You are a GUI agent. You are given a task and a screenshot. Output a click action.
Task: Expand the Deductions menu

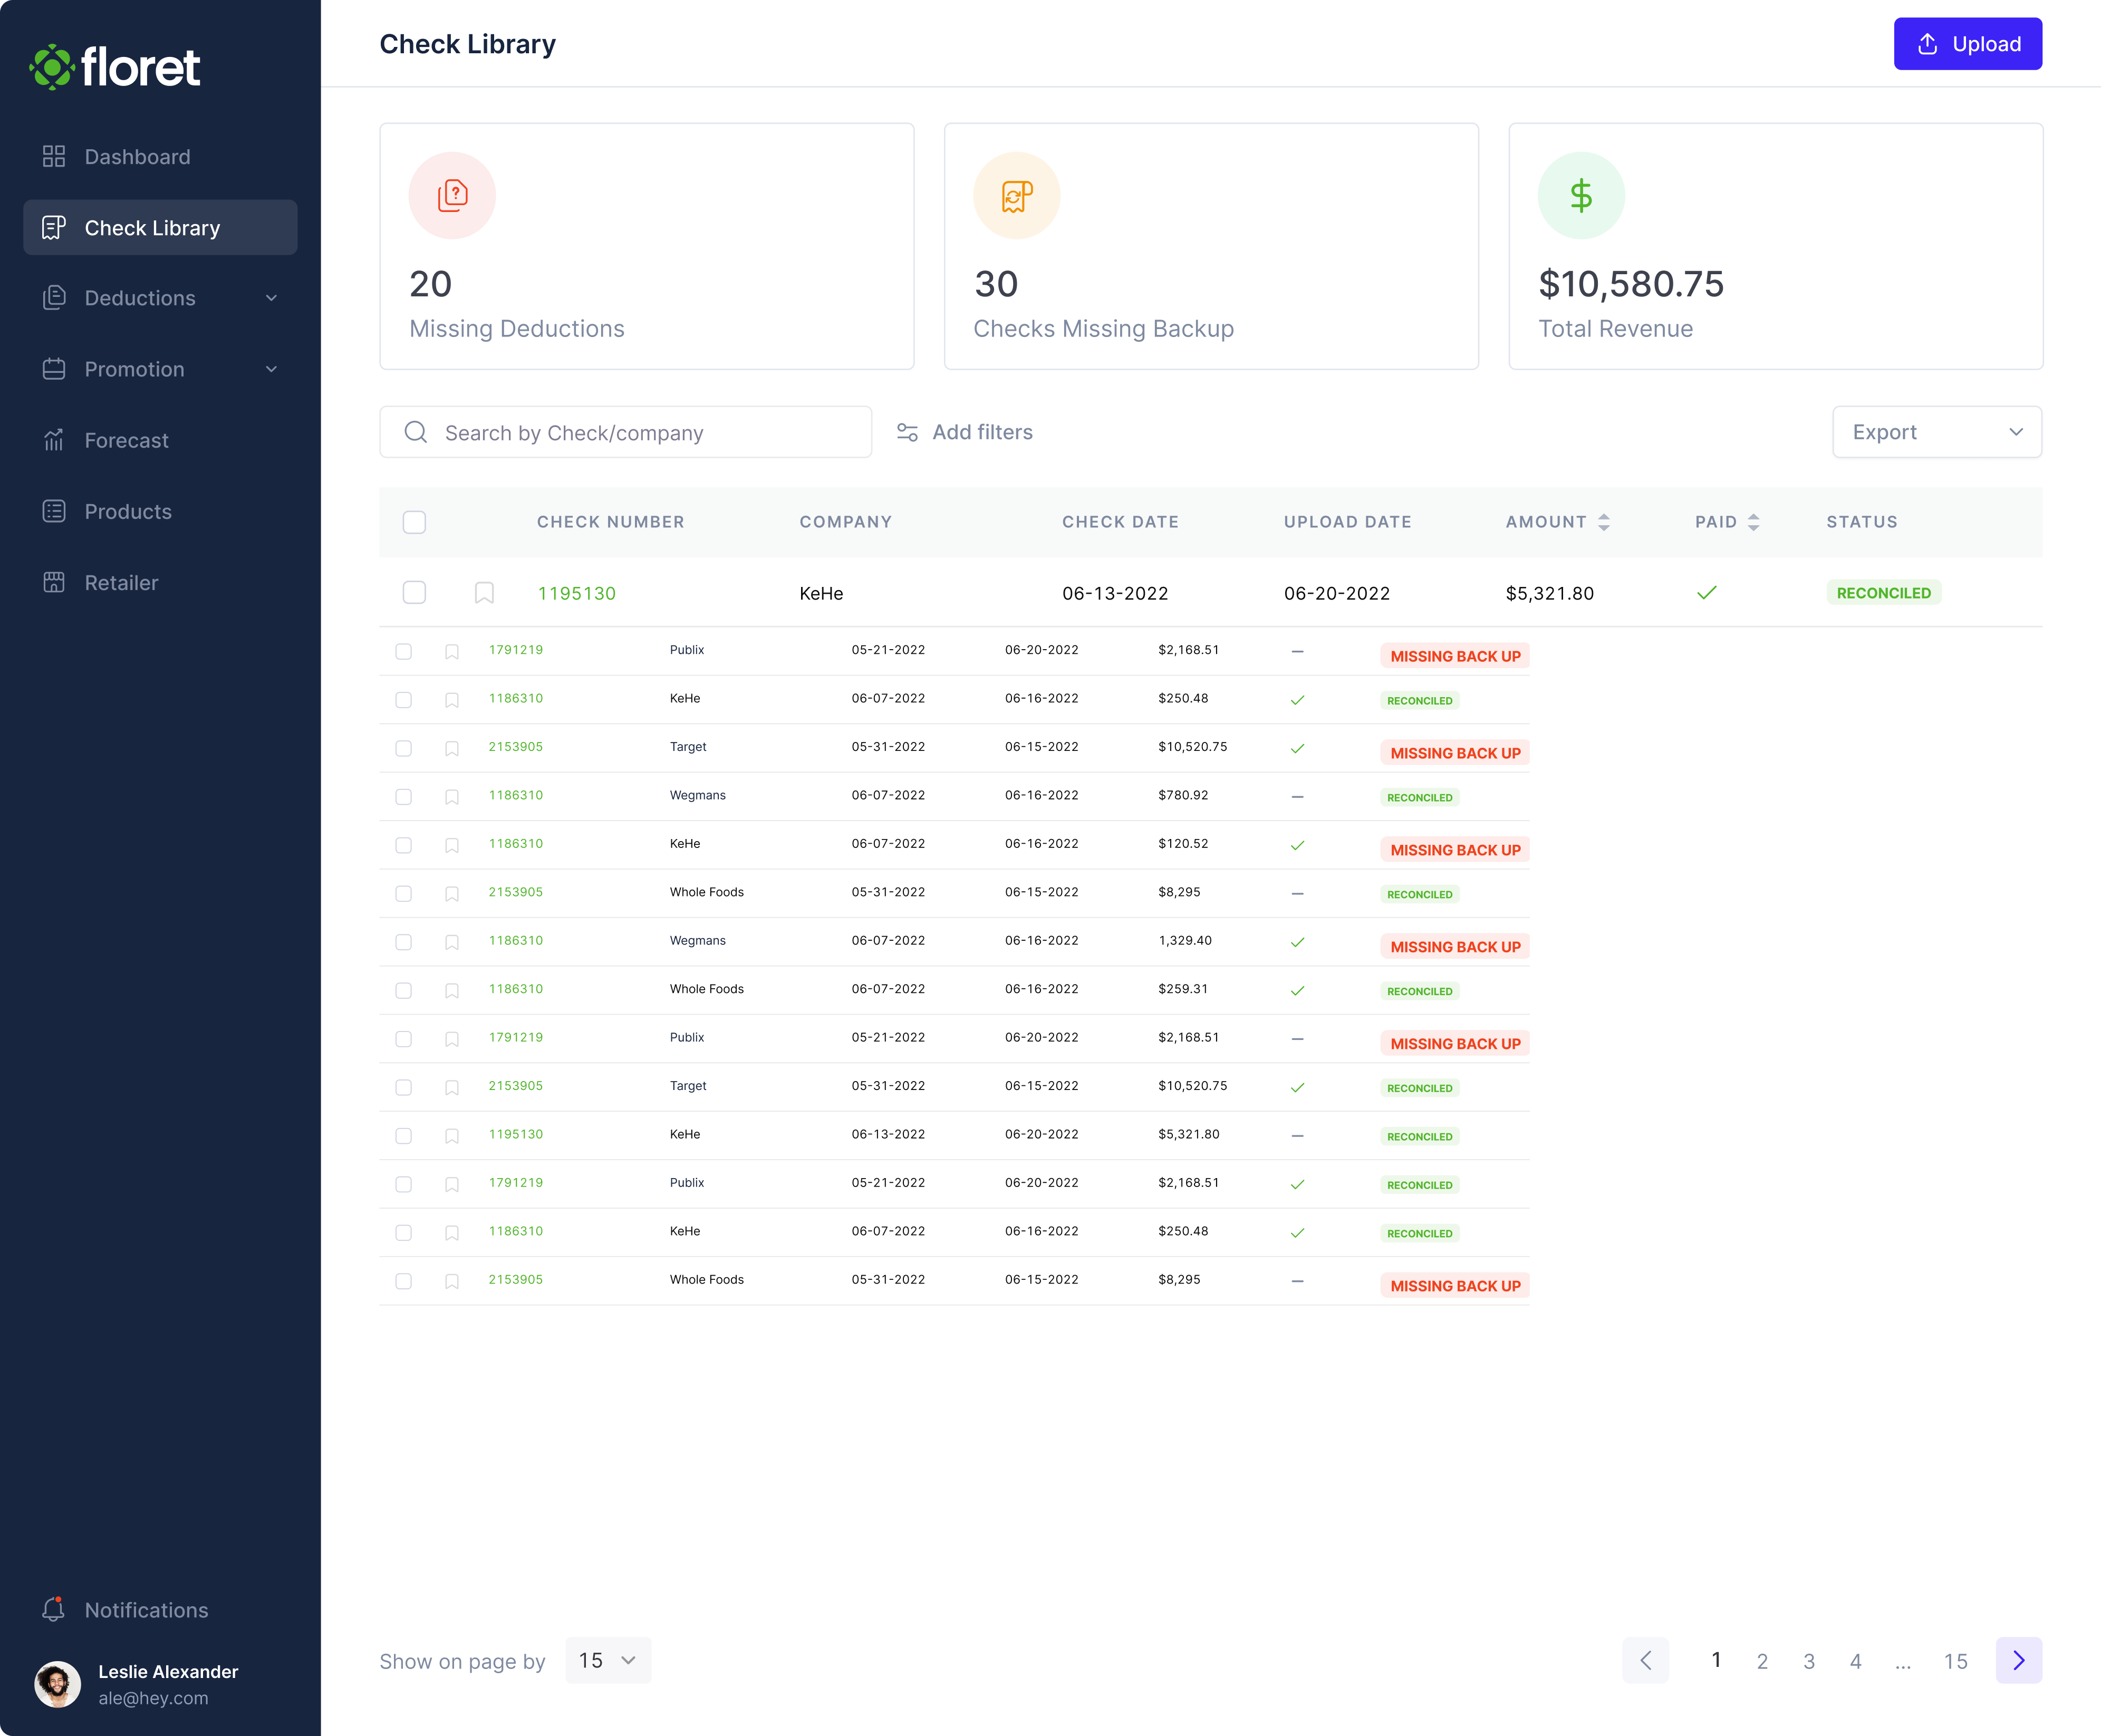pos(272,298)
